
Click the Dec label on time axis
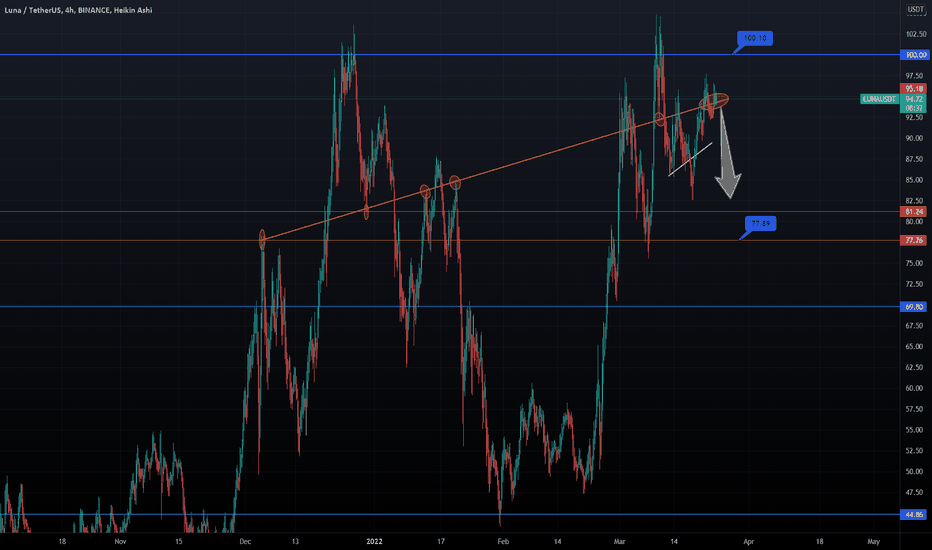tap(245, 541)
